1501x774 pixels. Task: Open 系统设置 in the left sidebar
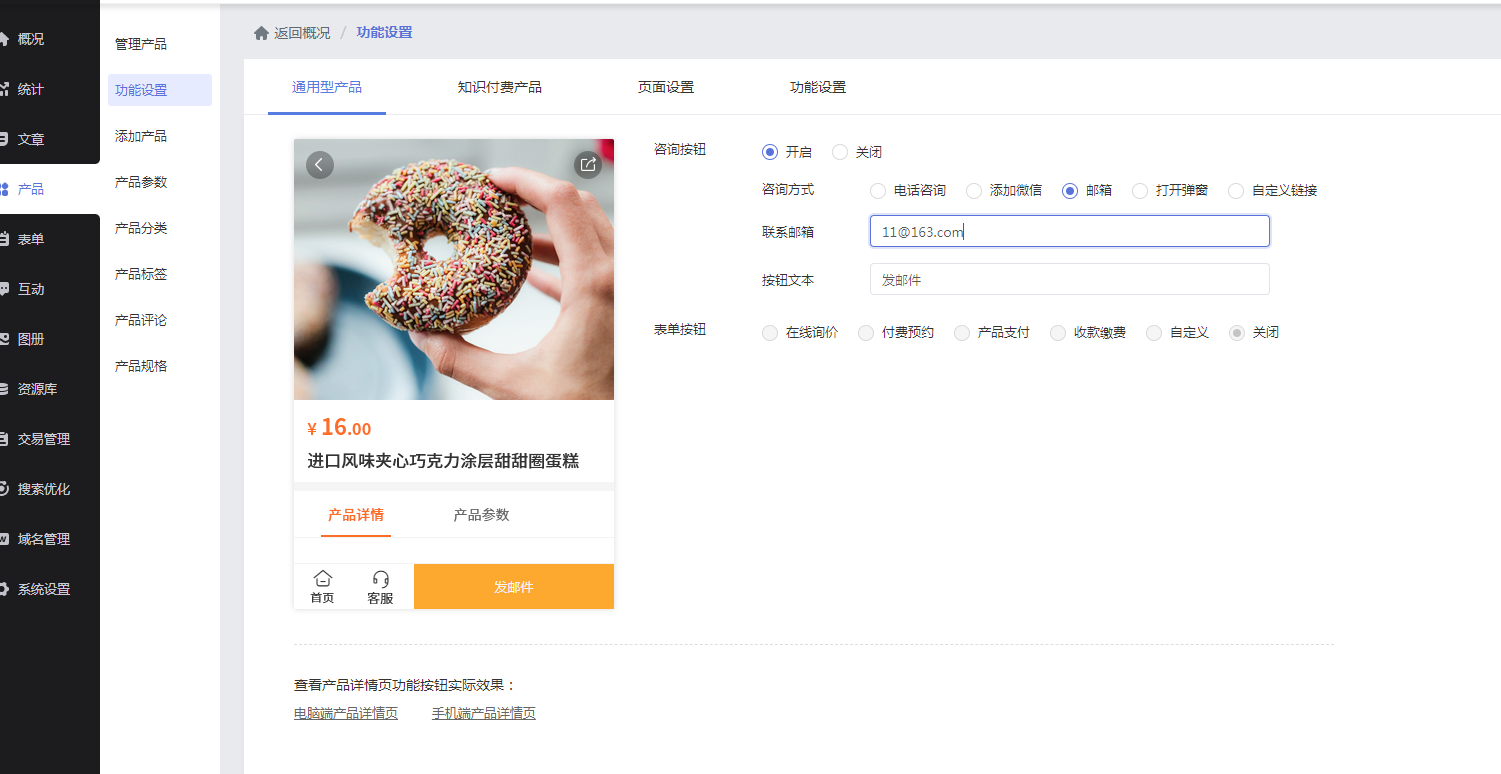click(x=43, y=589)
